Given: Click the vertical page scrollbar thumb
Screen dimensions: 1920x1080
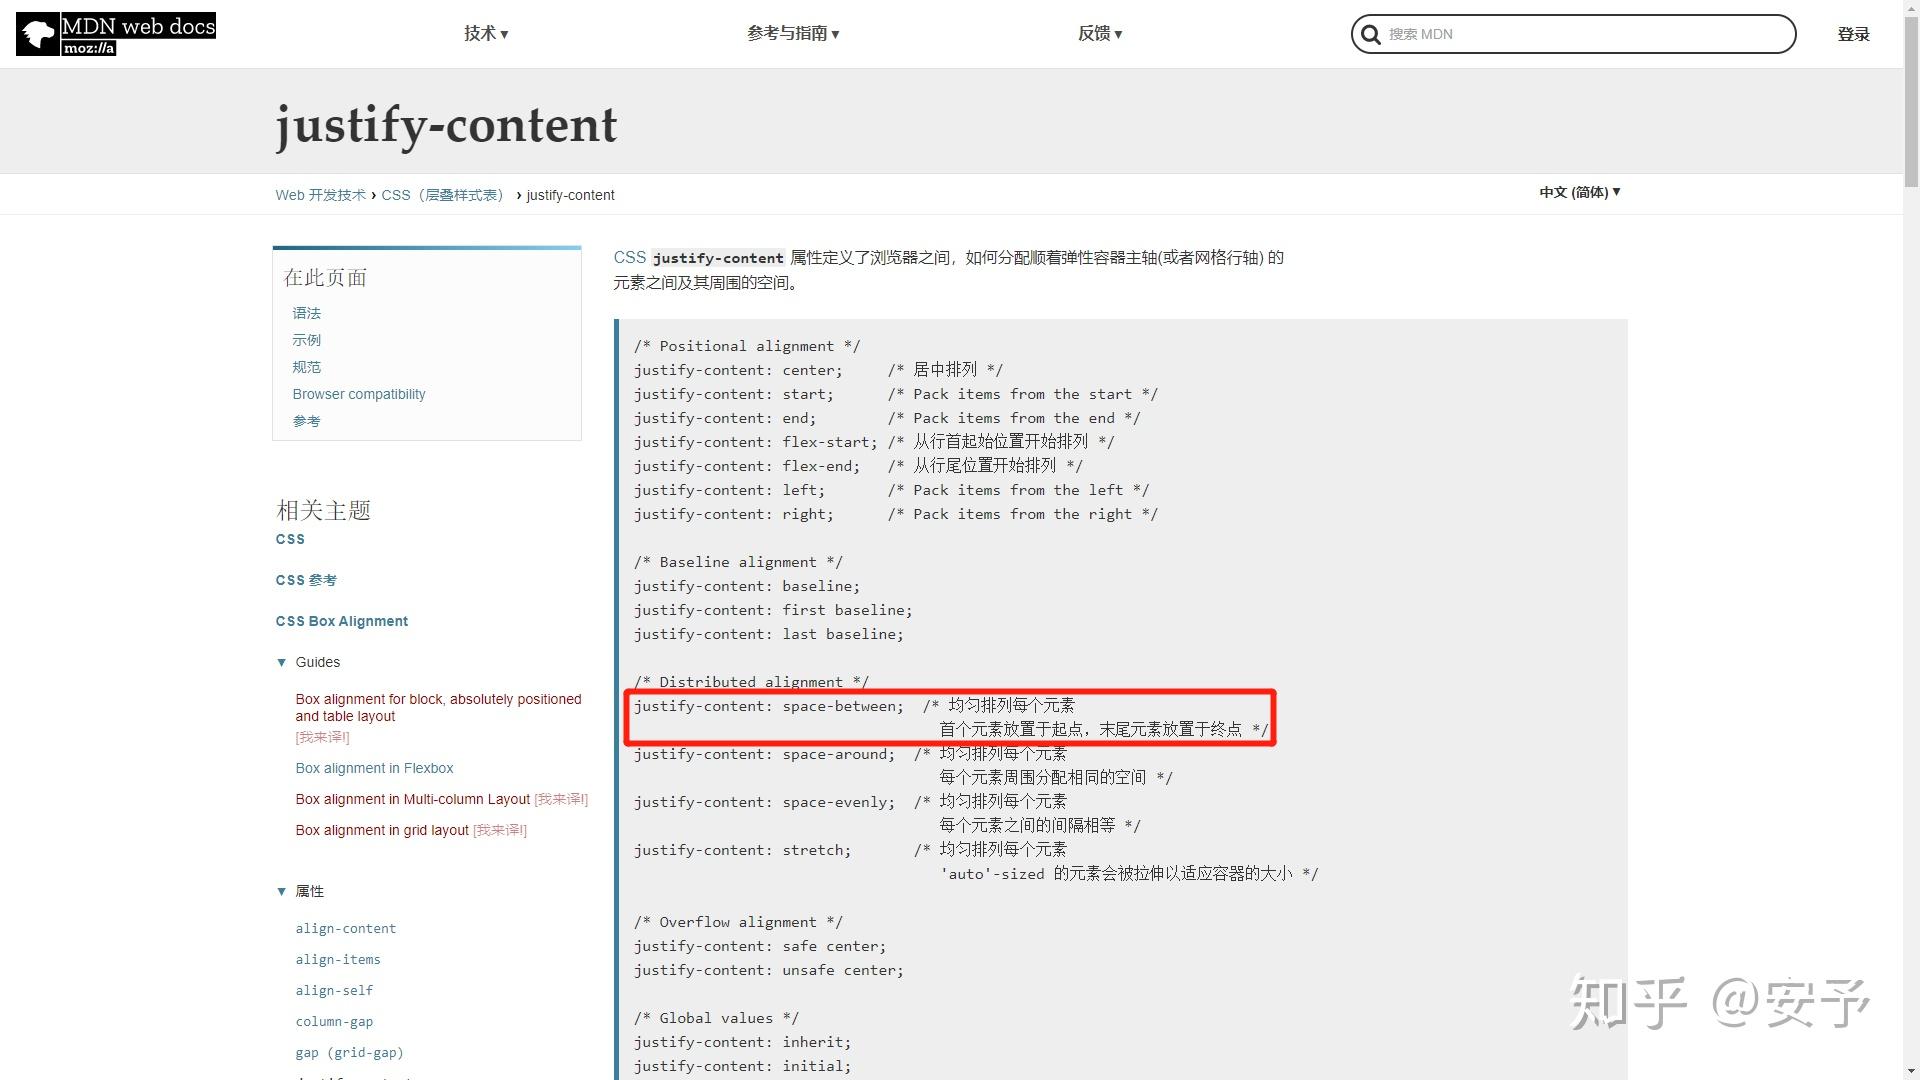Looking at the screenshot, I should point(1911,100).
